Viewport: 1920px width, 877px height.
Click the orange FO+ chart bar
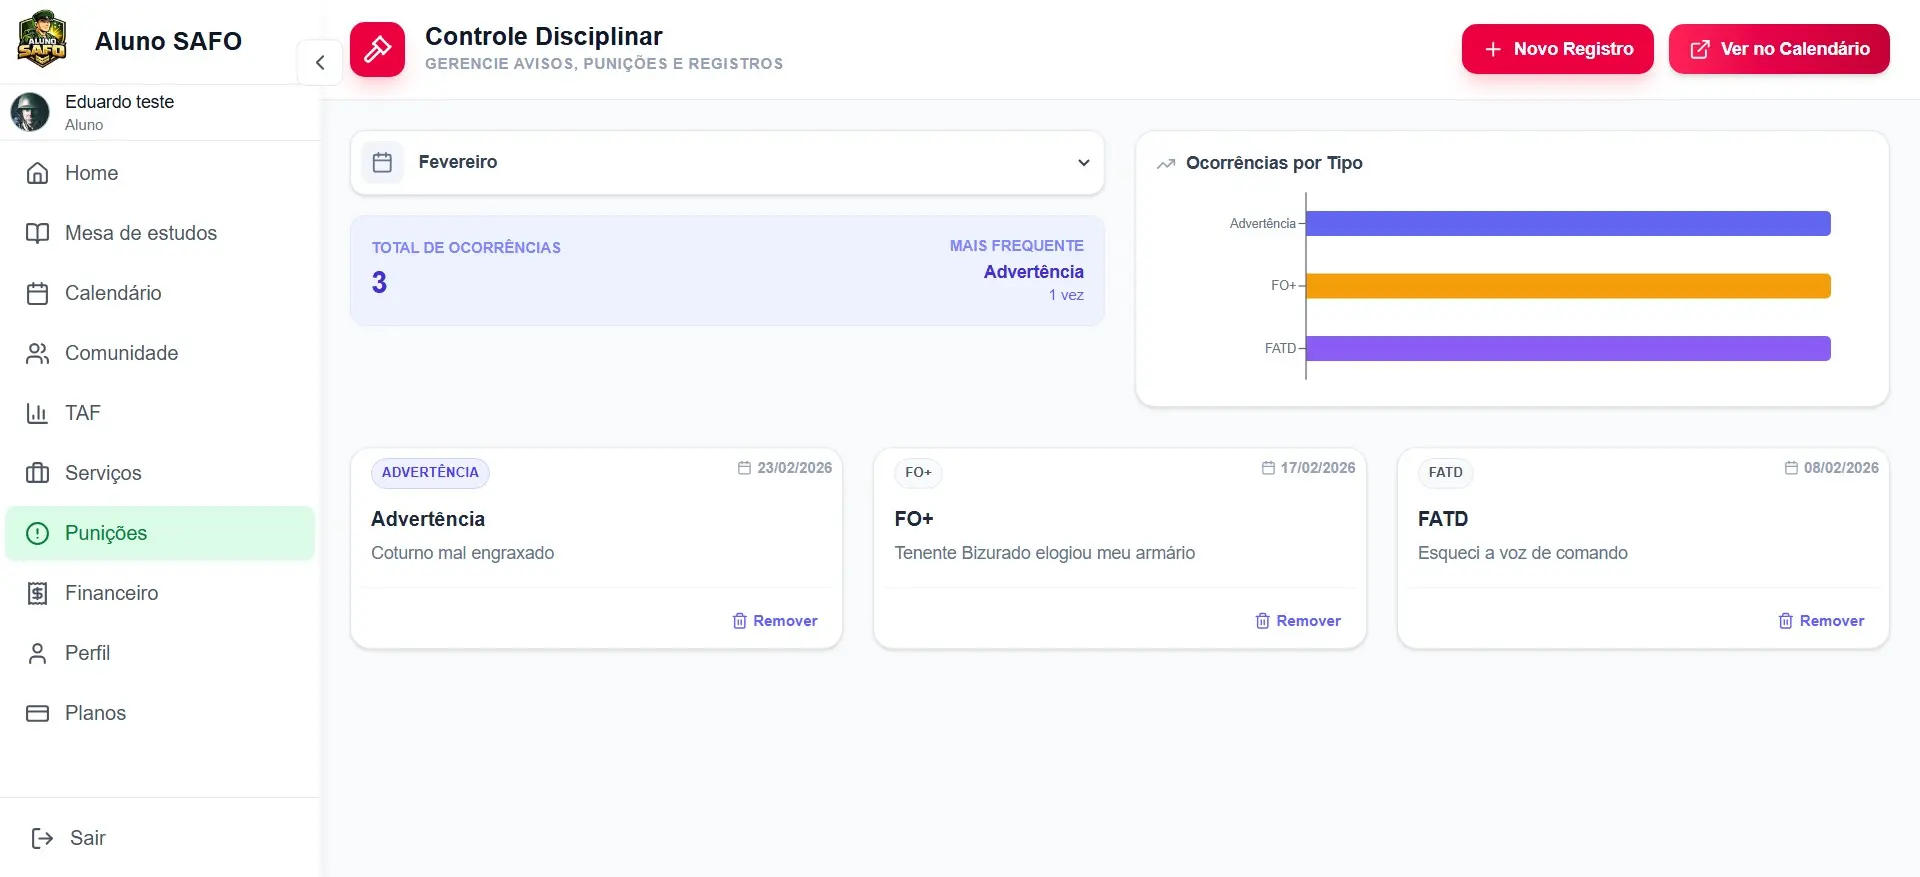1567,286
